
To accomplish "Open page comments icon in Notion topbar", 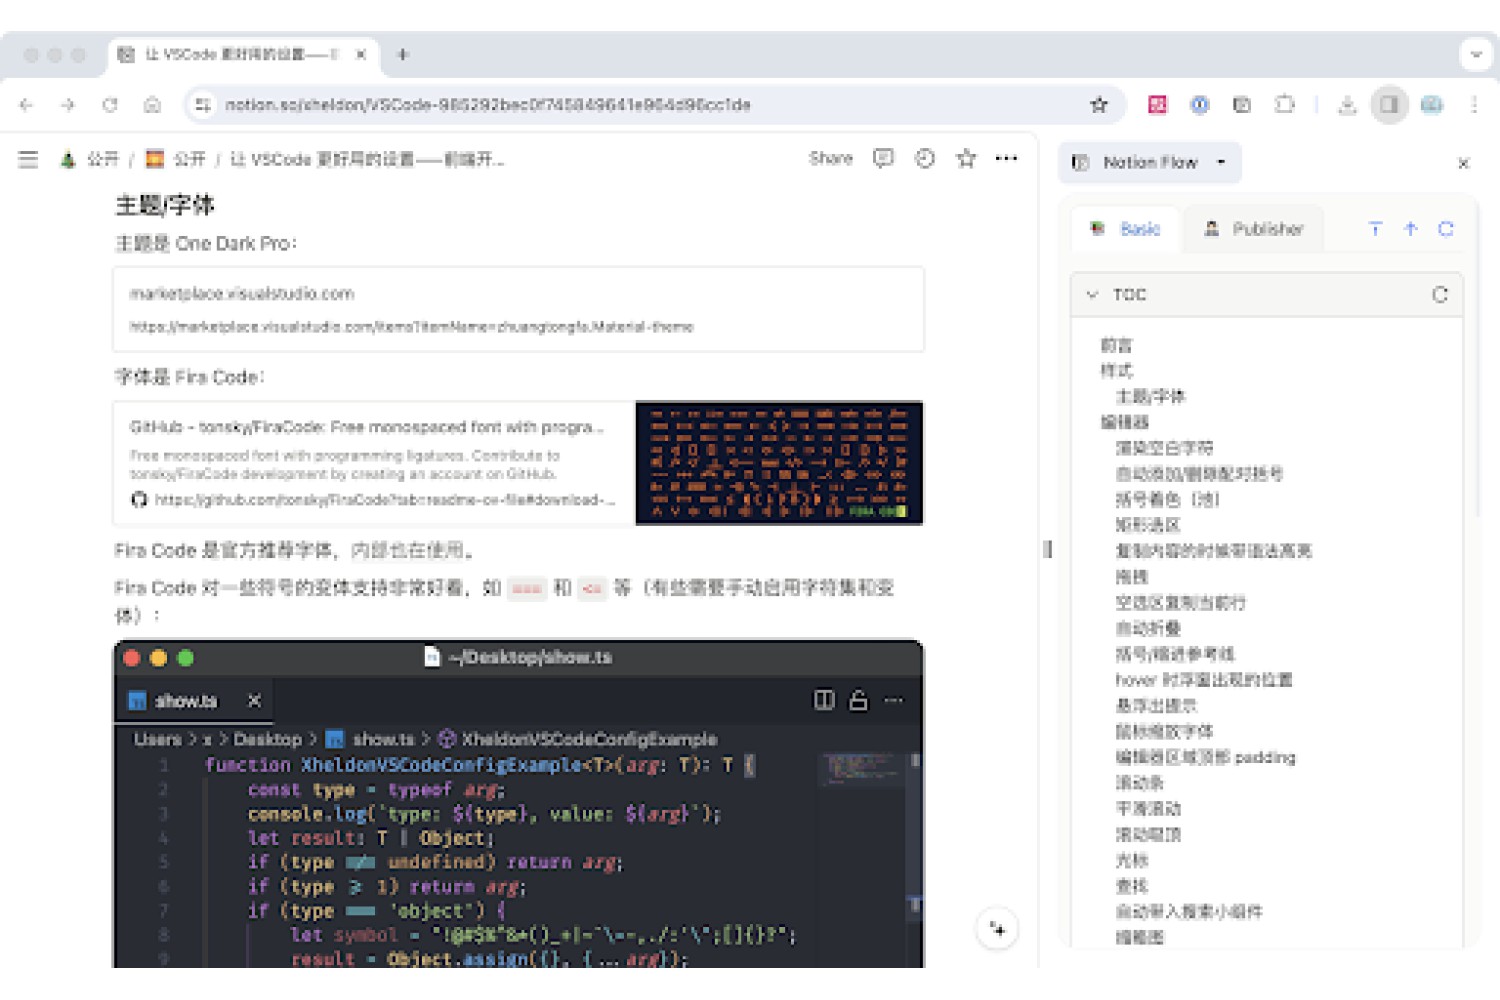I will 883,158.
